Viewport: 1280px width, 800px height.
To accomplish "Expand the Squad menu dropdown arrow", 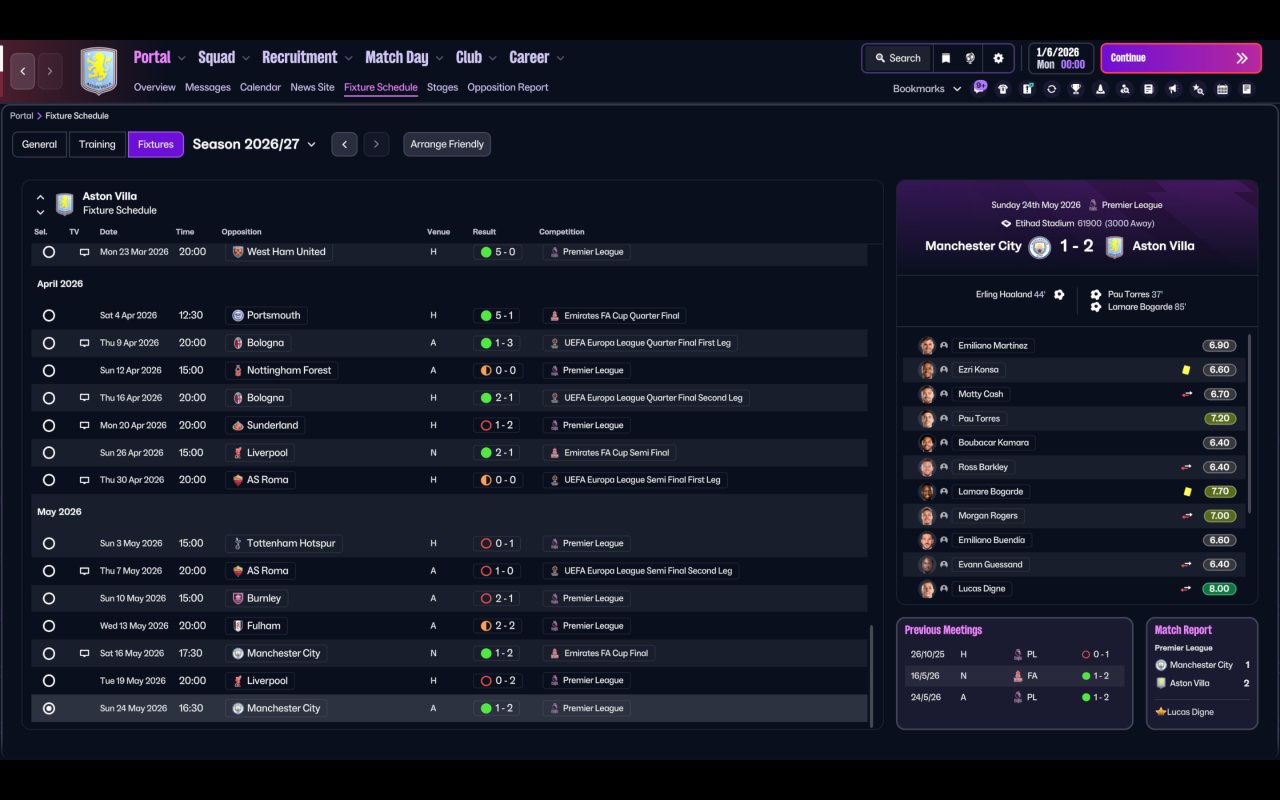I will 246,59.
